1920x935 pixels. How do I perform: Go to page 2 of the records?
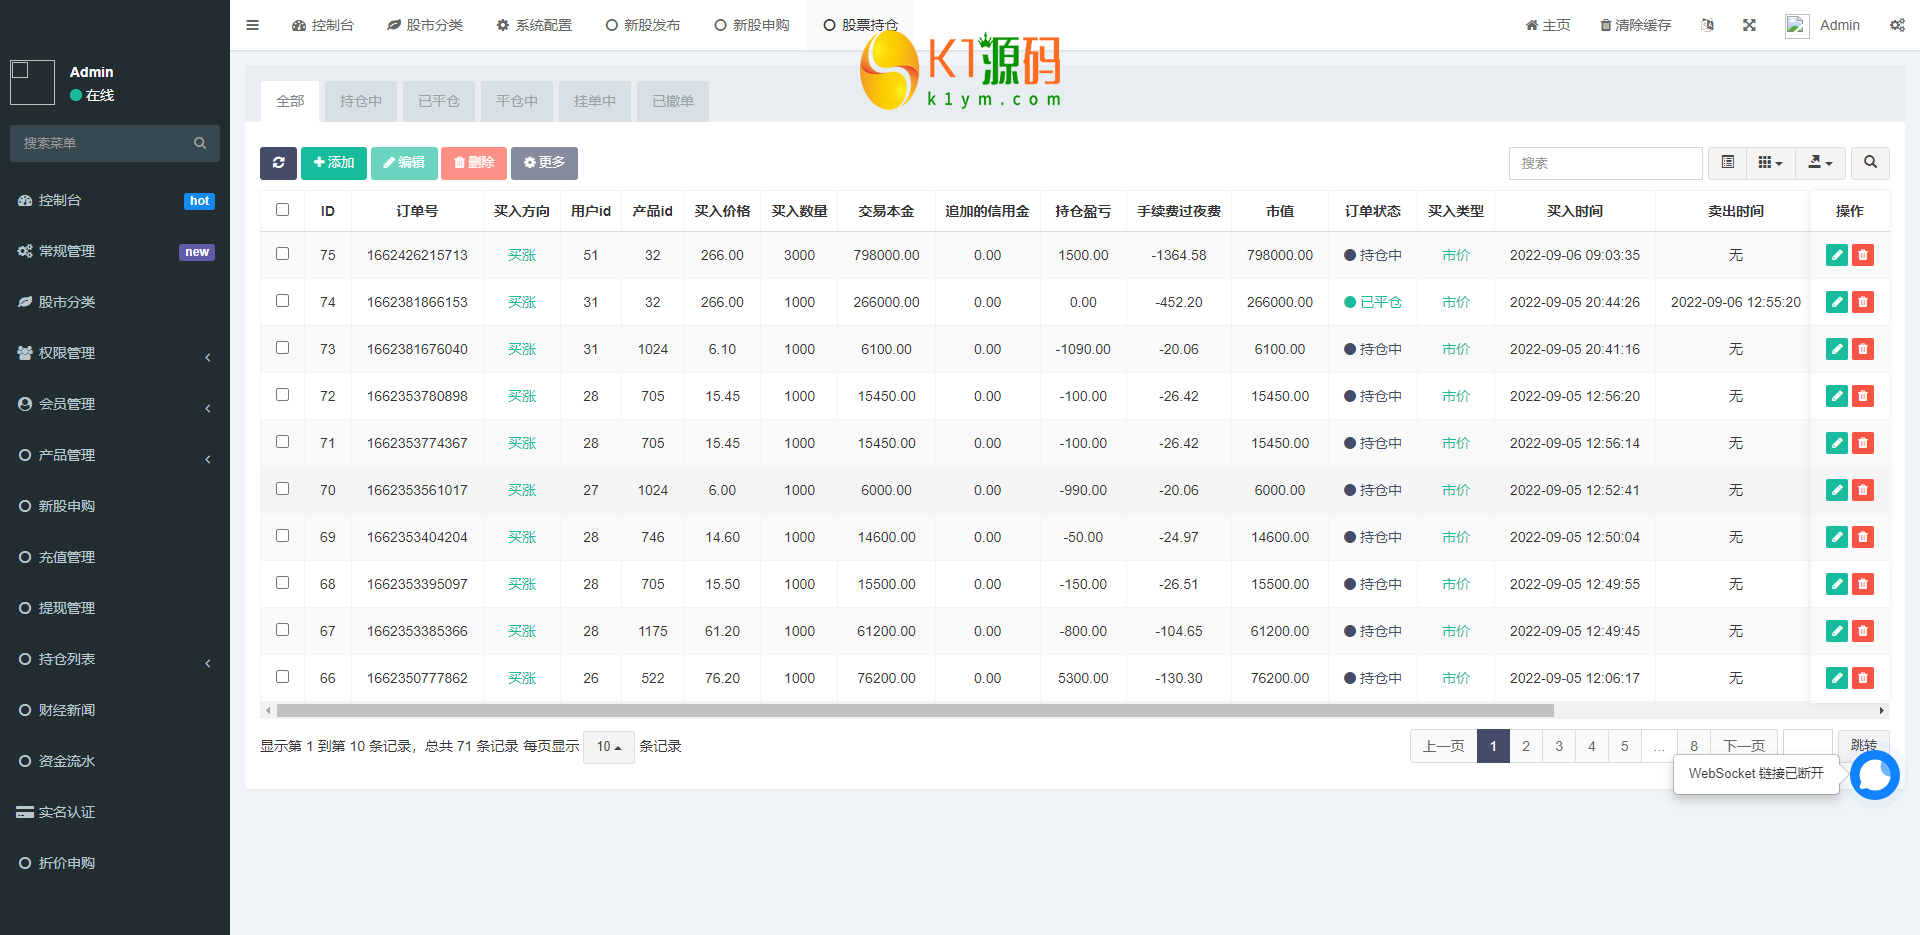pos(1525,746)
